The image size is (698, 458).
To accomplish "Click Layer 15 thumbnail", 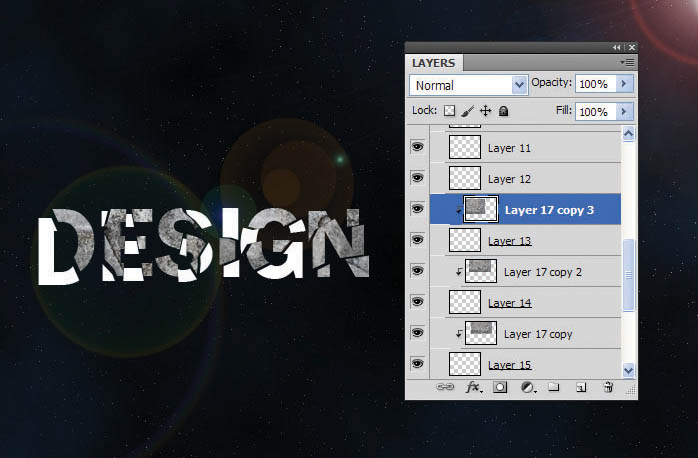I will 465,364.
